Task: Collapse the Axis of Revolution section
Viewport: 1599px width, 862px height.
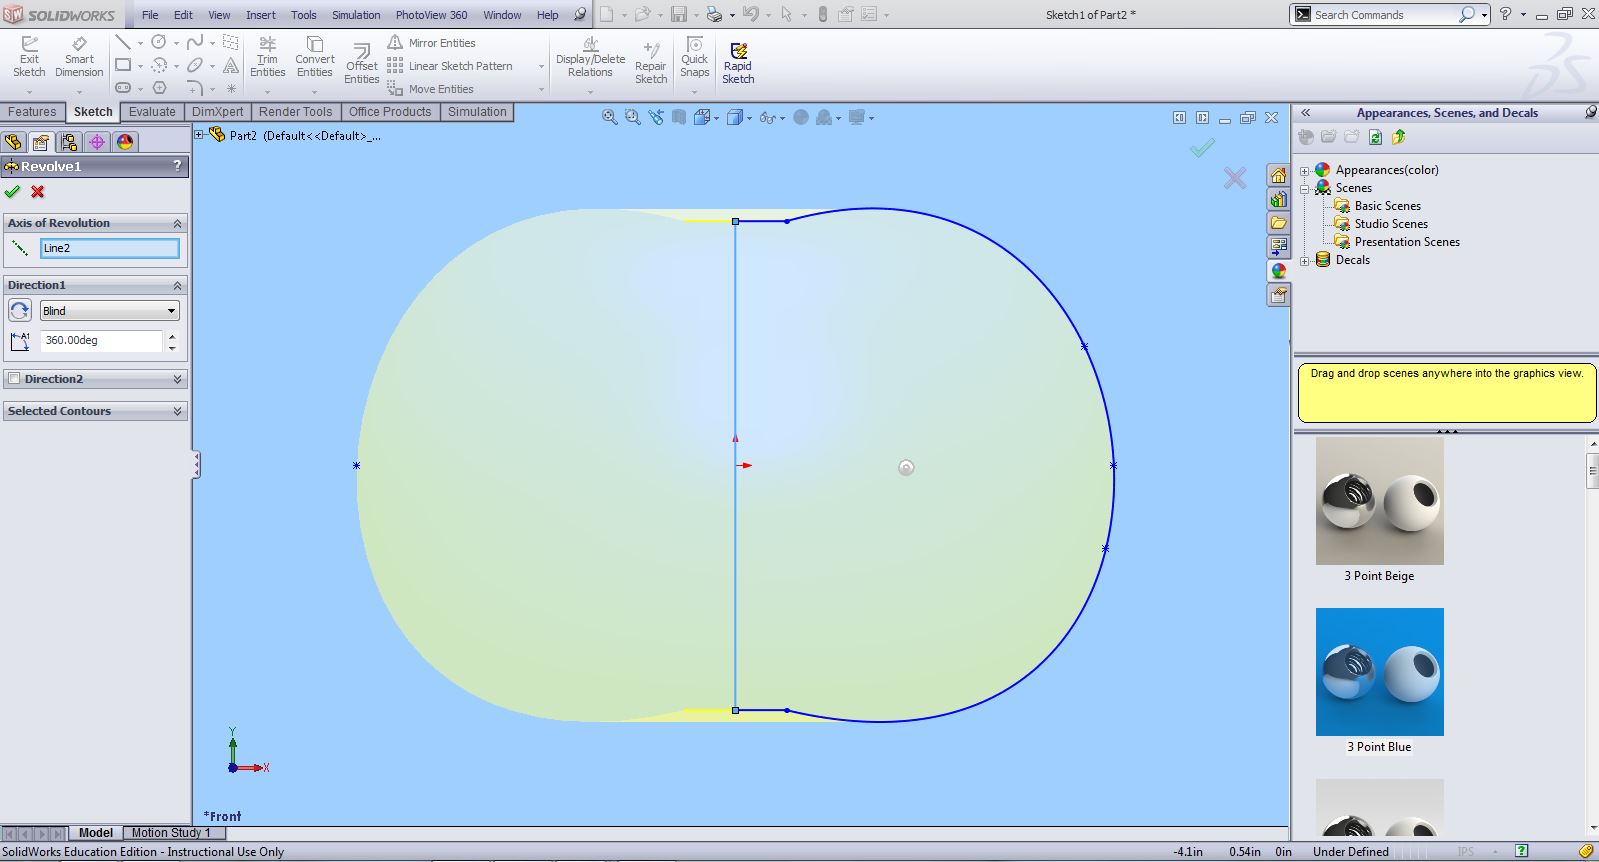Action: [x=177, y=223]
